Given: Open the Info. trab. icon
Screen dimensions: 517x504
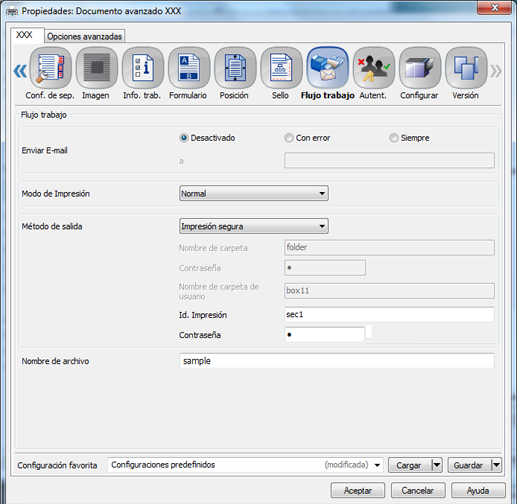Looking at the screenshot, I should [x=143, y=68].
